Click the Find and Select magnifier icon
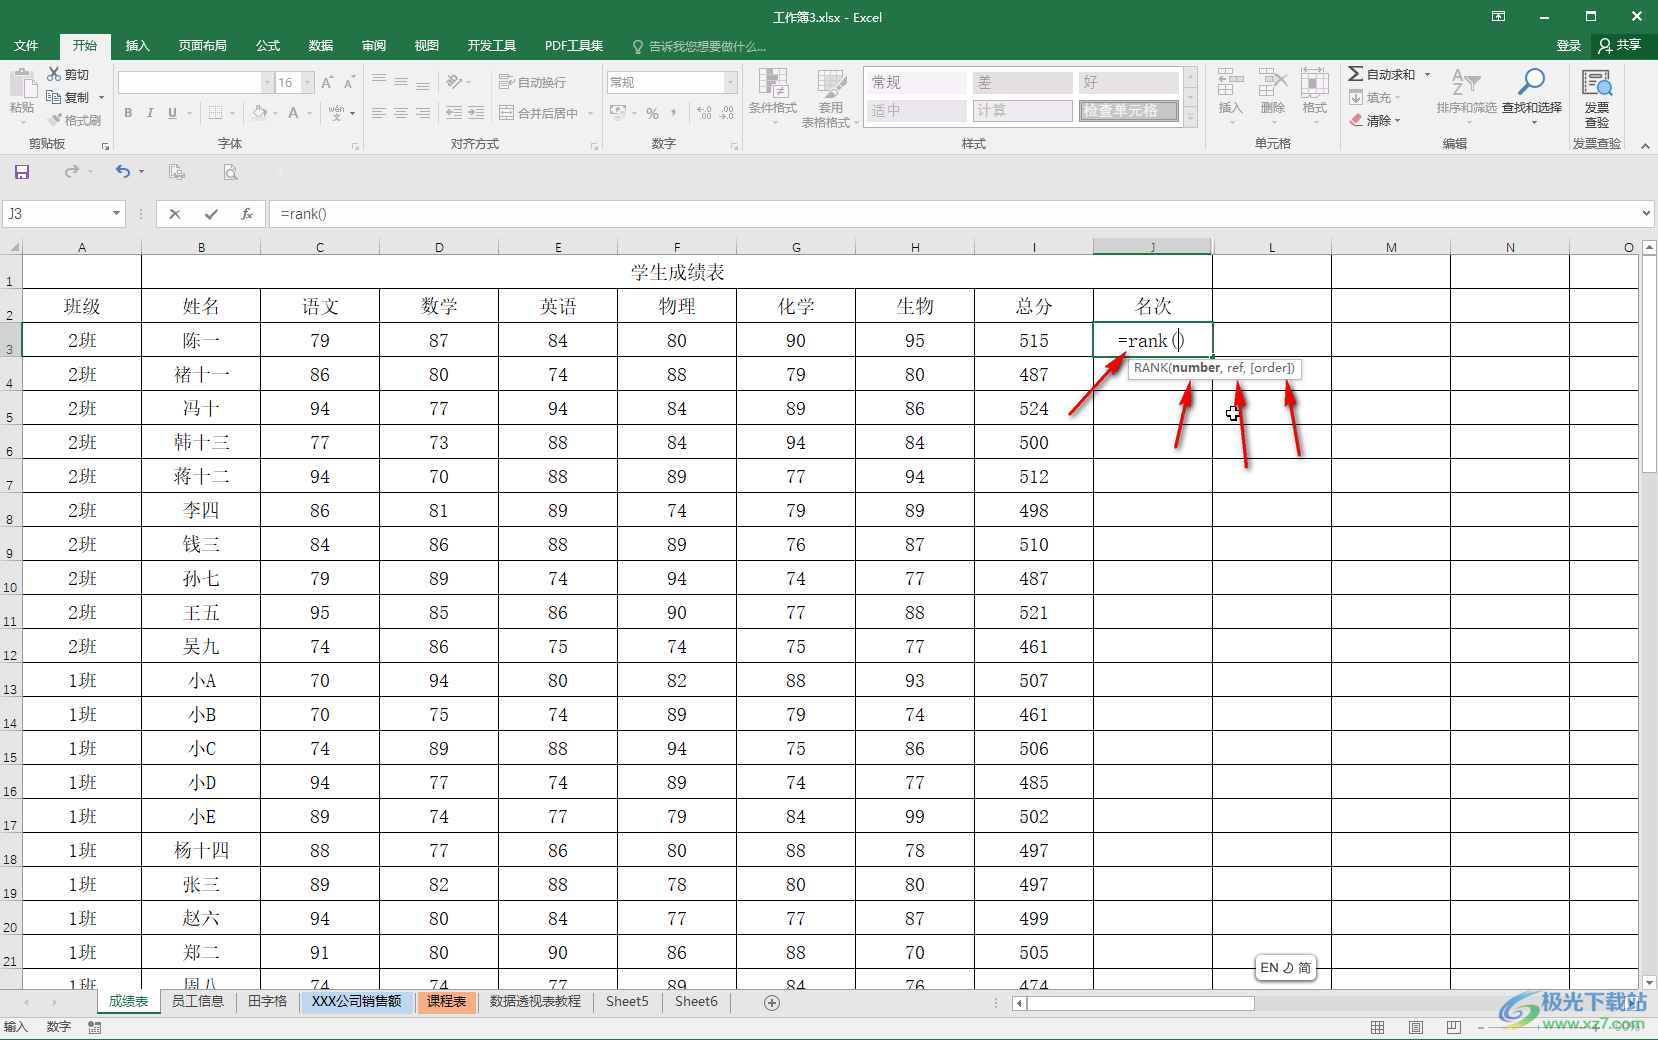Image resolution: width=1658 pixels, height=1040 pixels. pyautogui.click(x=1531, y=82)
